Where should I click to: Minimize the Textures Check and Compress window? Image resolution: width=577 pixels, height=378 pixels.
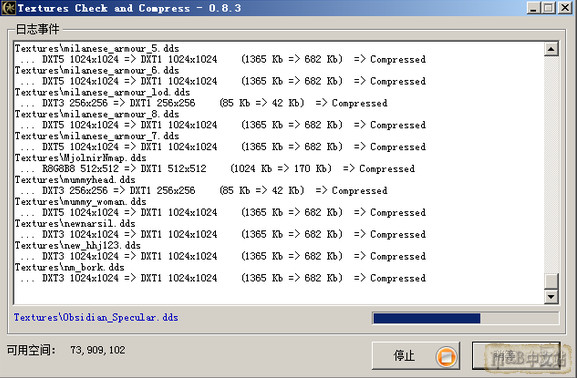(x=533, y=8)
